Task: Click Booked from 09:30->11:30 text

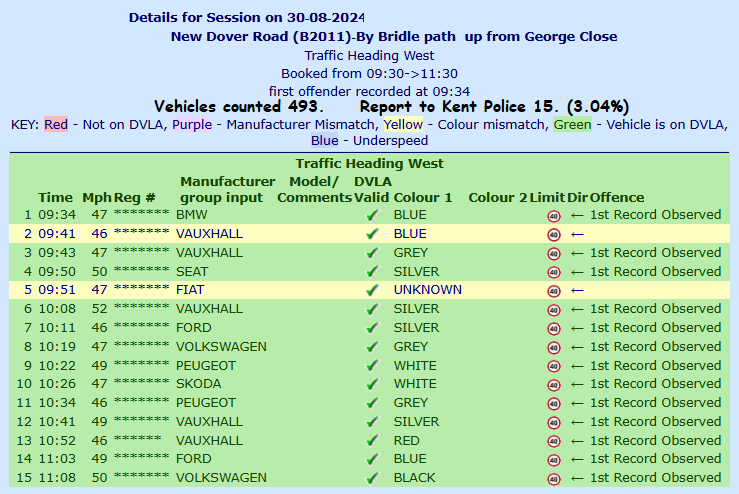Action: click(370, 74)
